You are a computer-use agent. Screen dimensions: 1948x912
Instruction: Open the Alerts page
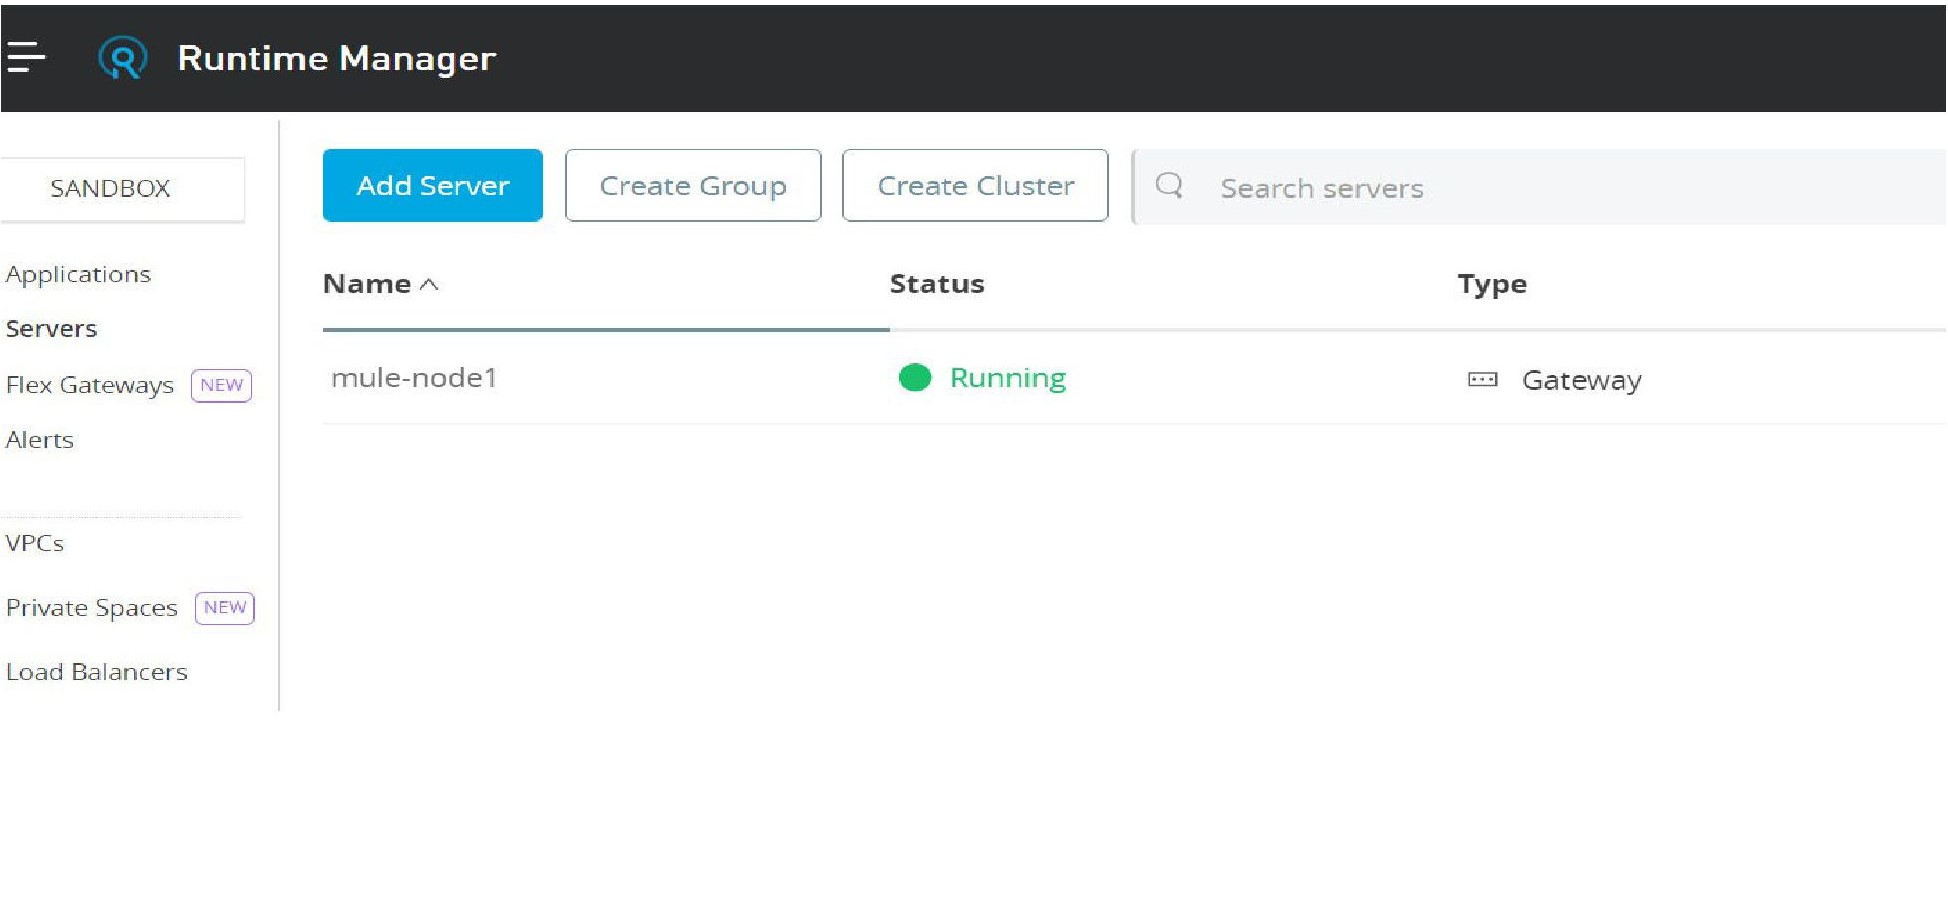pos(40,440)
